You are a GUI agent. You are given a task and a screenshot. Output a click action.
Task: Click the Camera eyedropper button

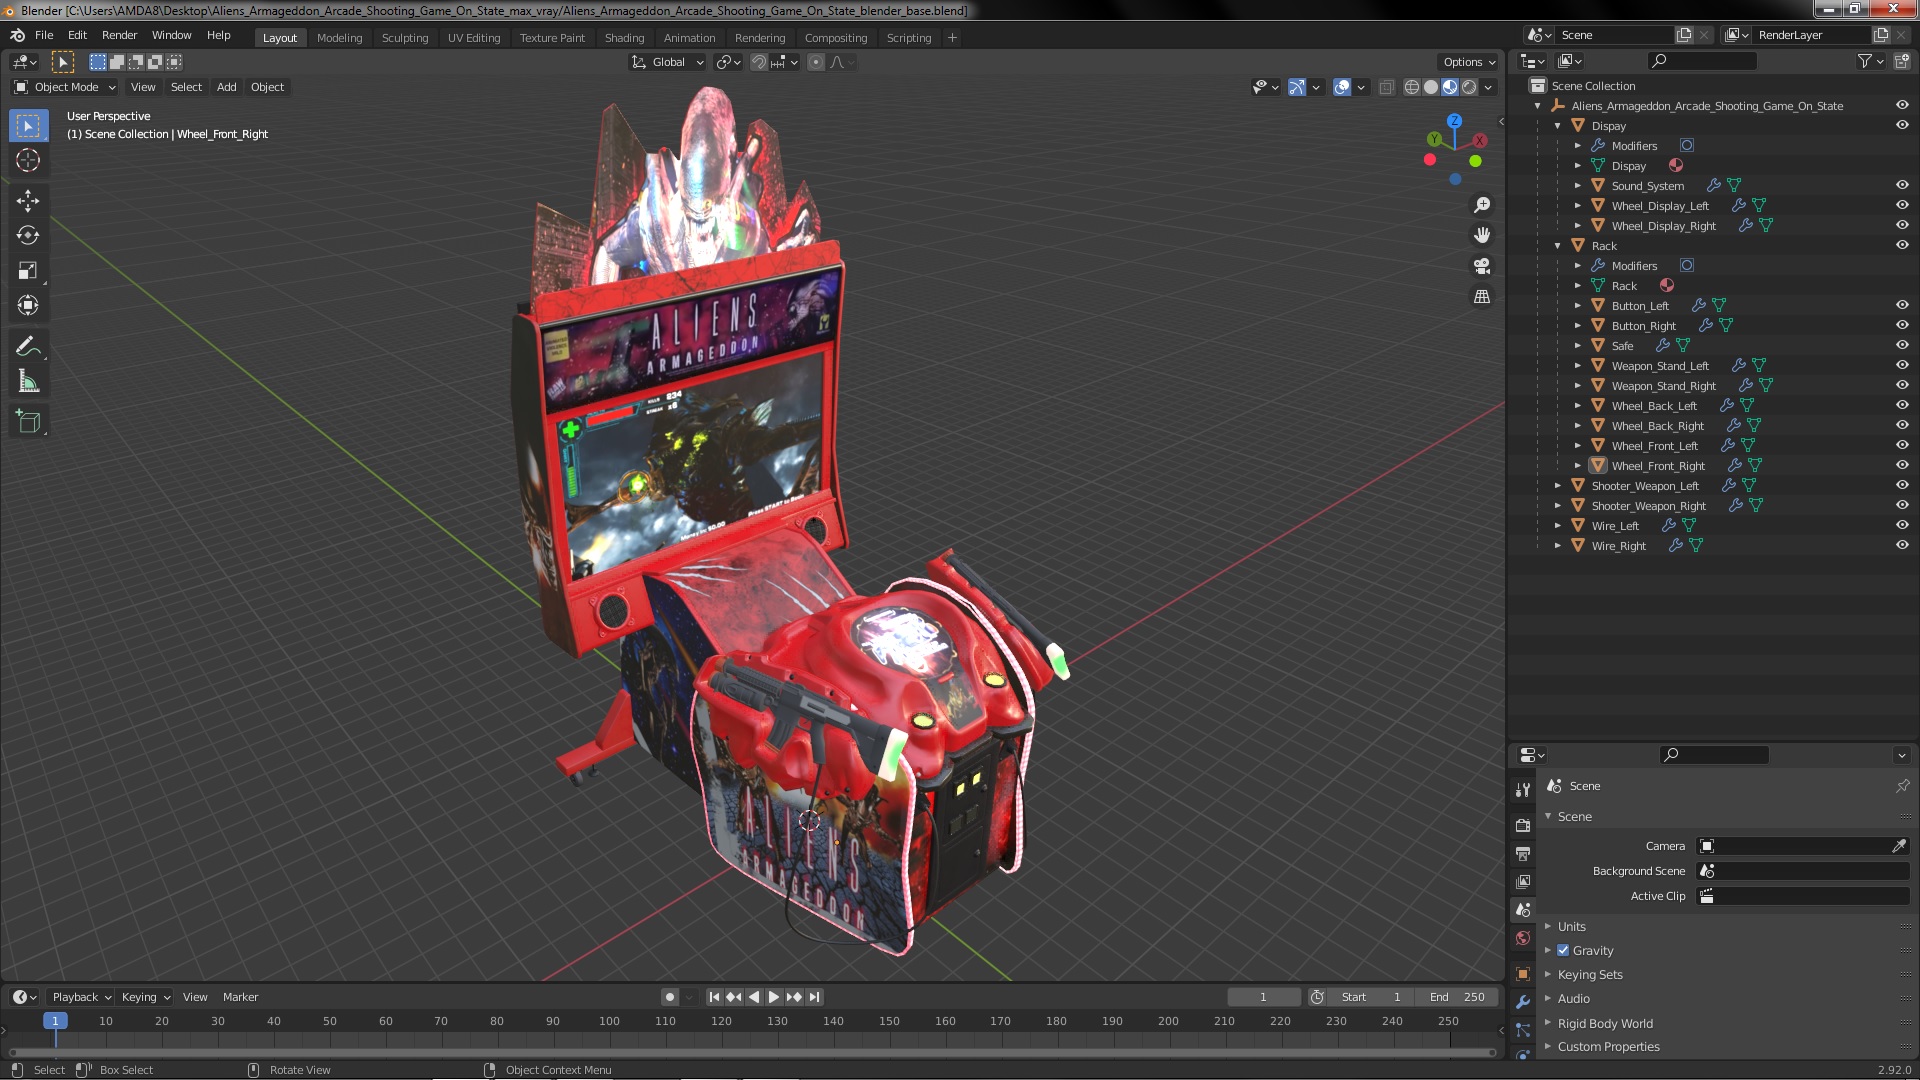[x=1899, y=846]
